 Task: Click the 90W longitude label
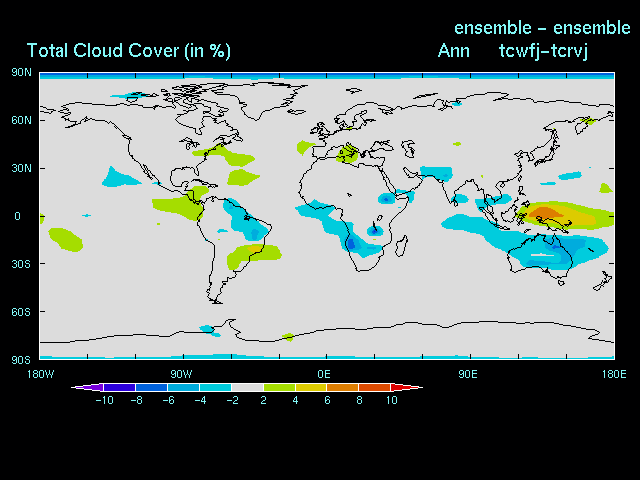(x=181, y=374)
